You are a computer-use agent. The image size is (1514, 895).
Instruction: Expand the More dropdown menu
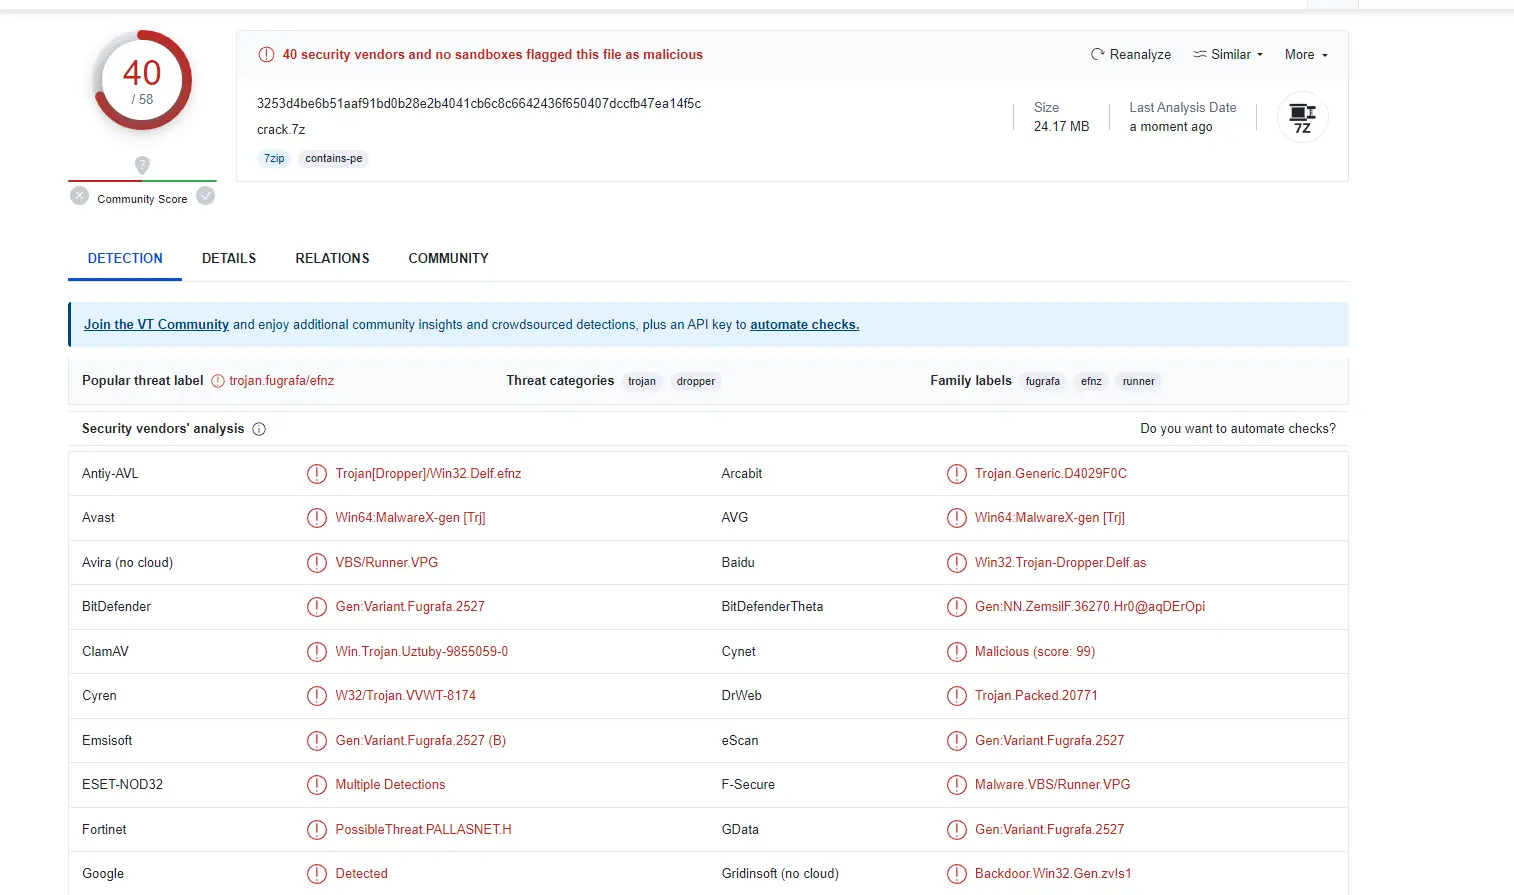click(1306, 55)
